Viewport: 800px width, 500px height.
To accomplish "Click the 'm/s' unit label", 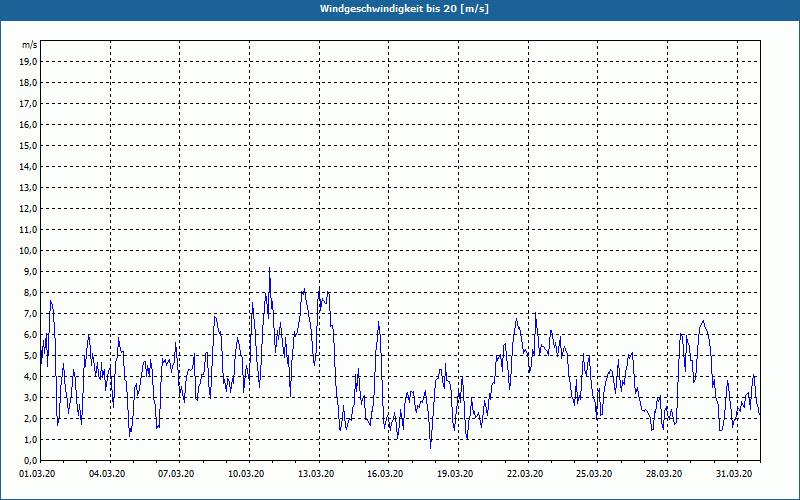I will 29,45.
